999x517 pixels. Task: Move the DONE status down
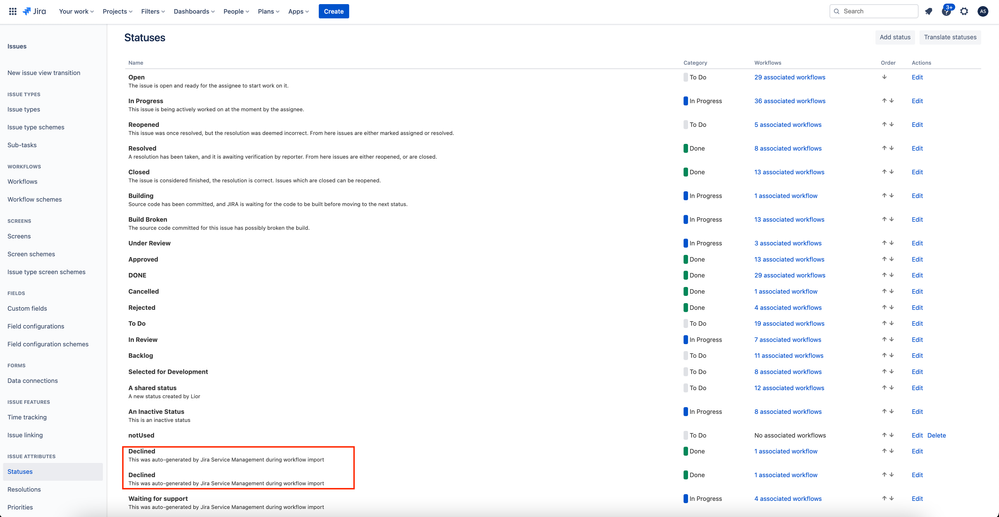[891, 275]
